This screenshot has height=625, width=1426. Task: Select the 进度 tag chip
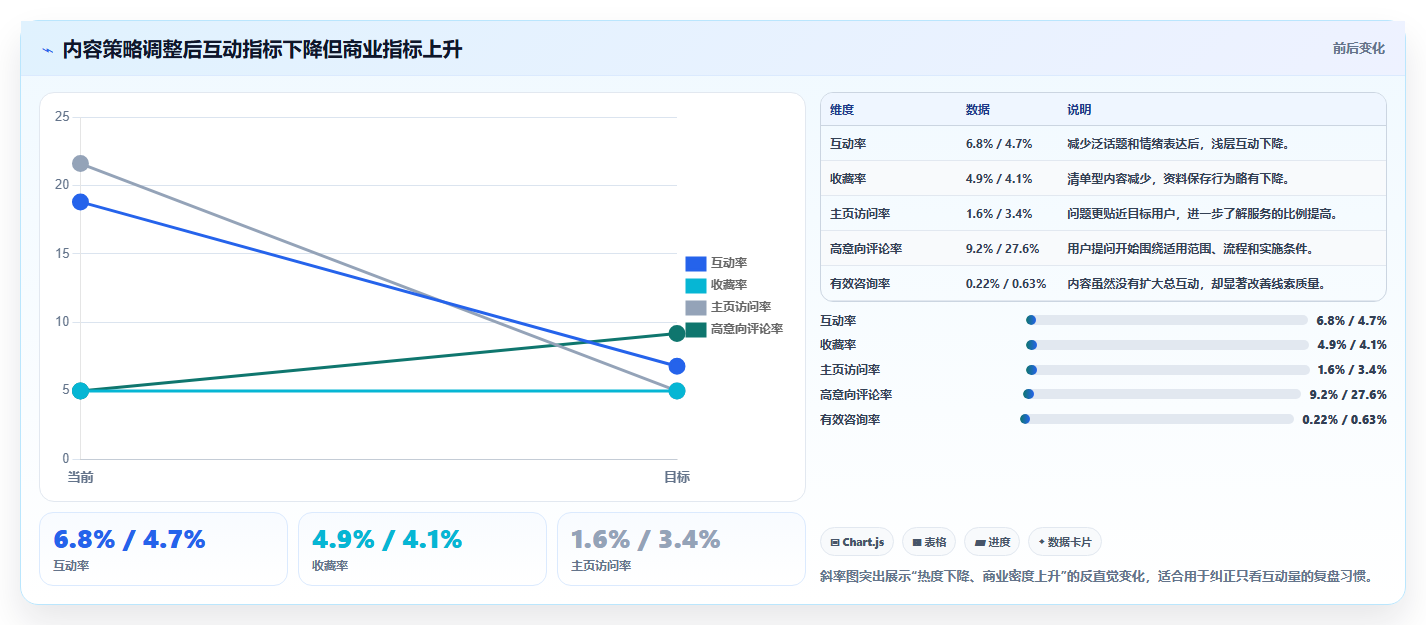992,542
